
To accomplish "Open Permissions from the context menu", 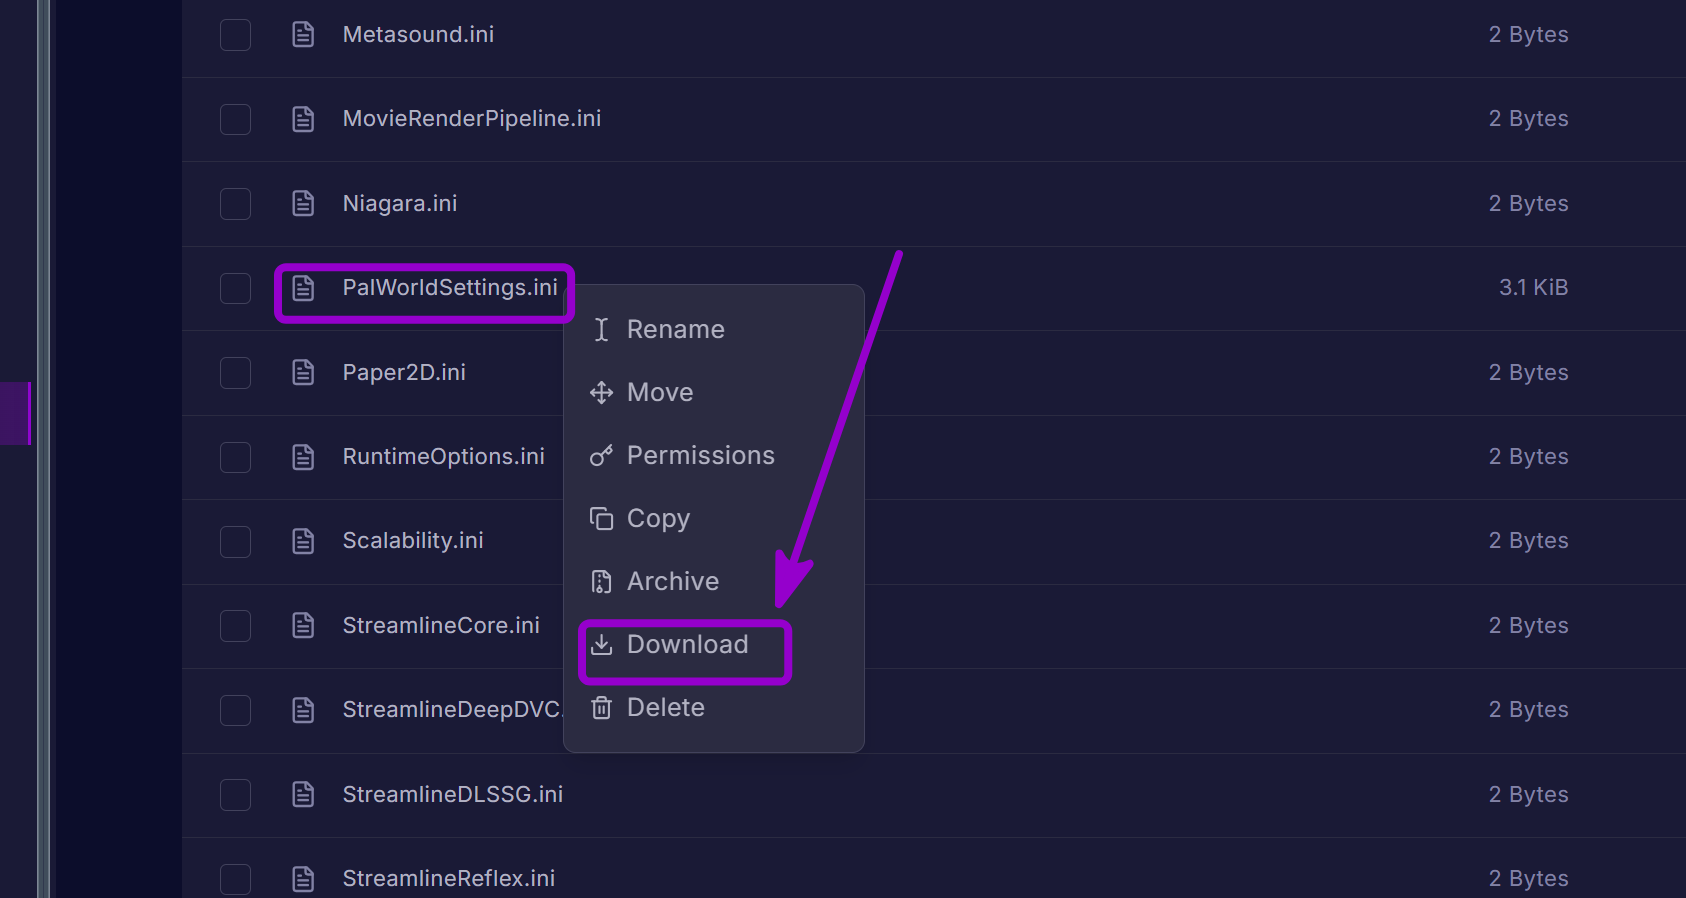I will point(713,455).
